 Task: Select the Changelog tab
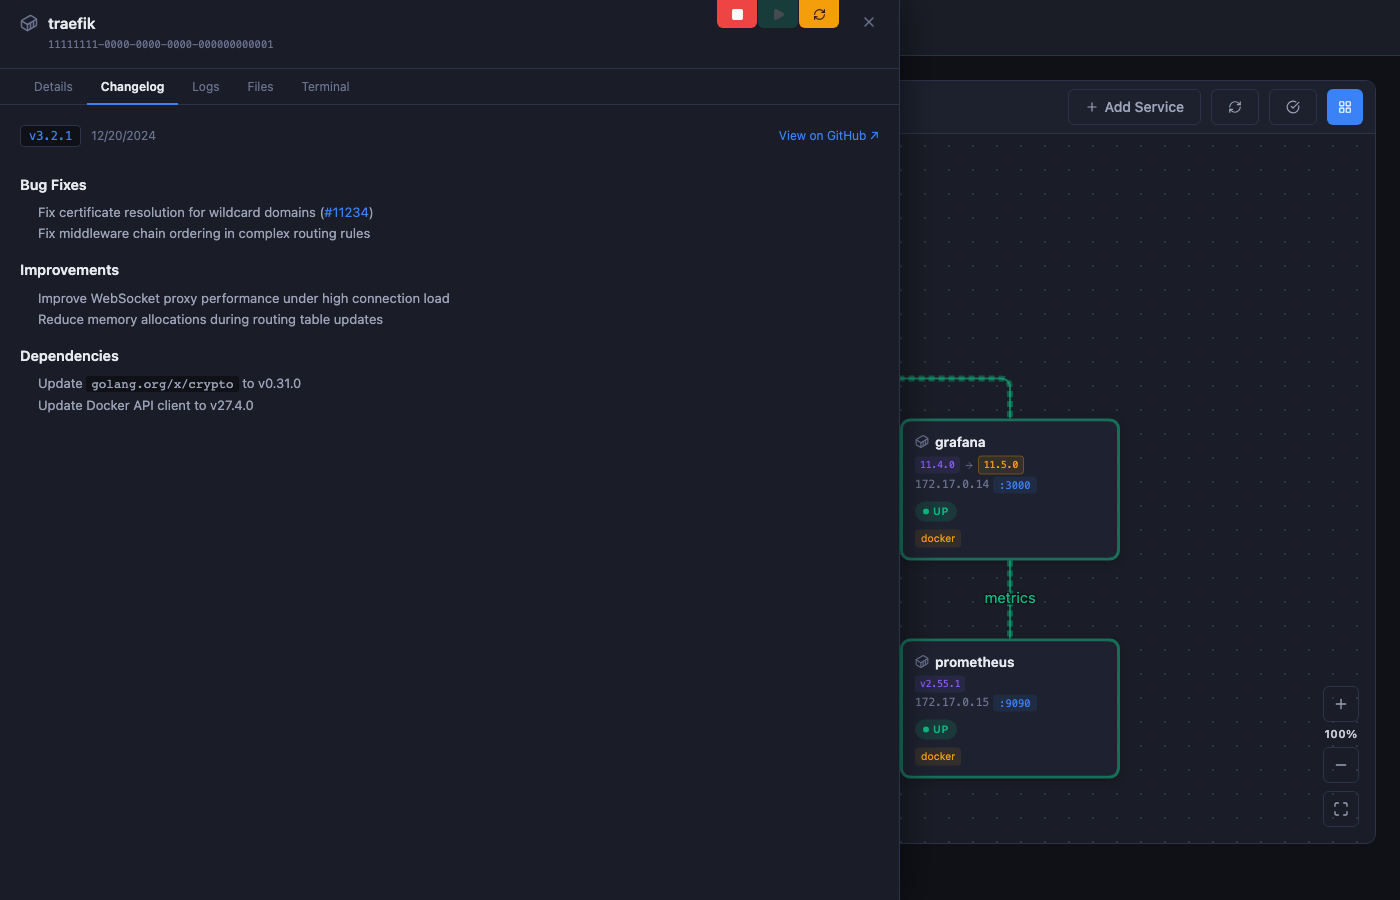pos(132,87)
